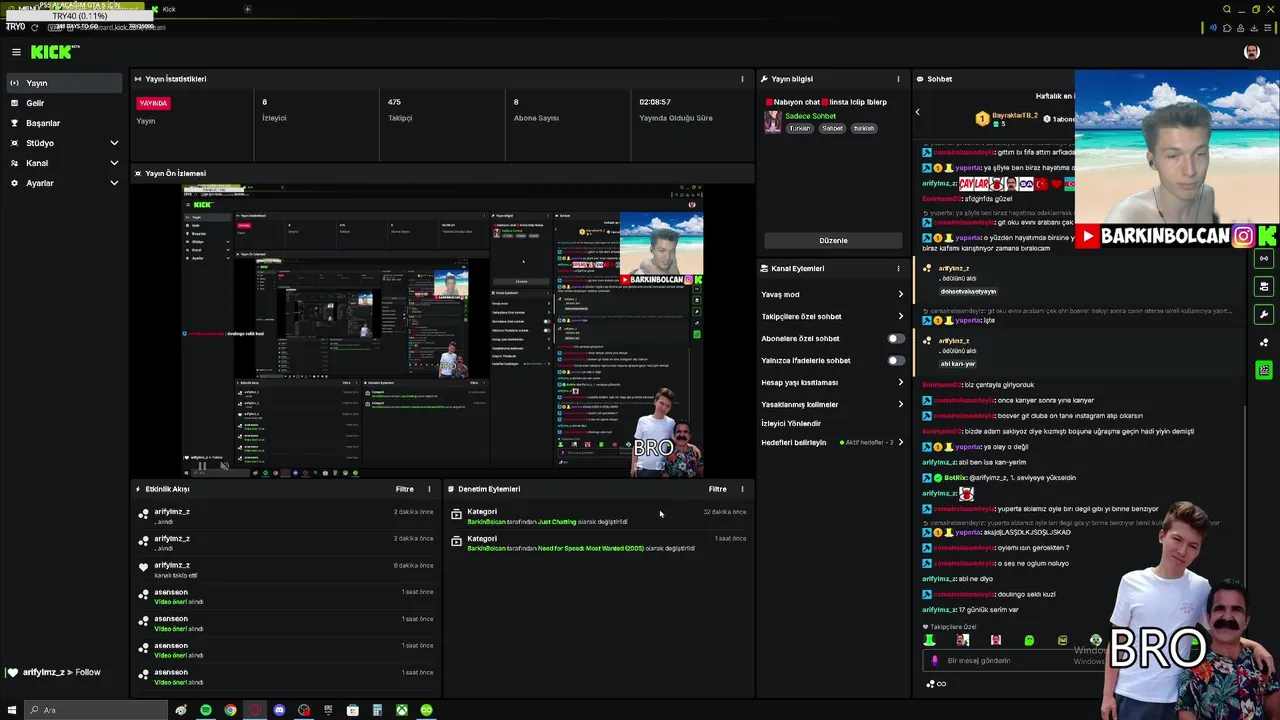Click Need for Speed: Most Wanted link
Image resolution: width=1280 pixels, height=720 pixels.
[591, 549]
